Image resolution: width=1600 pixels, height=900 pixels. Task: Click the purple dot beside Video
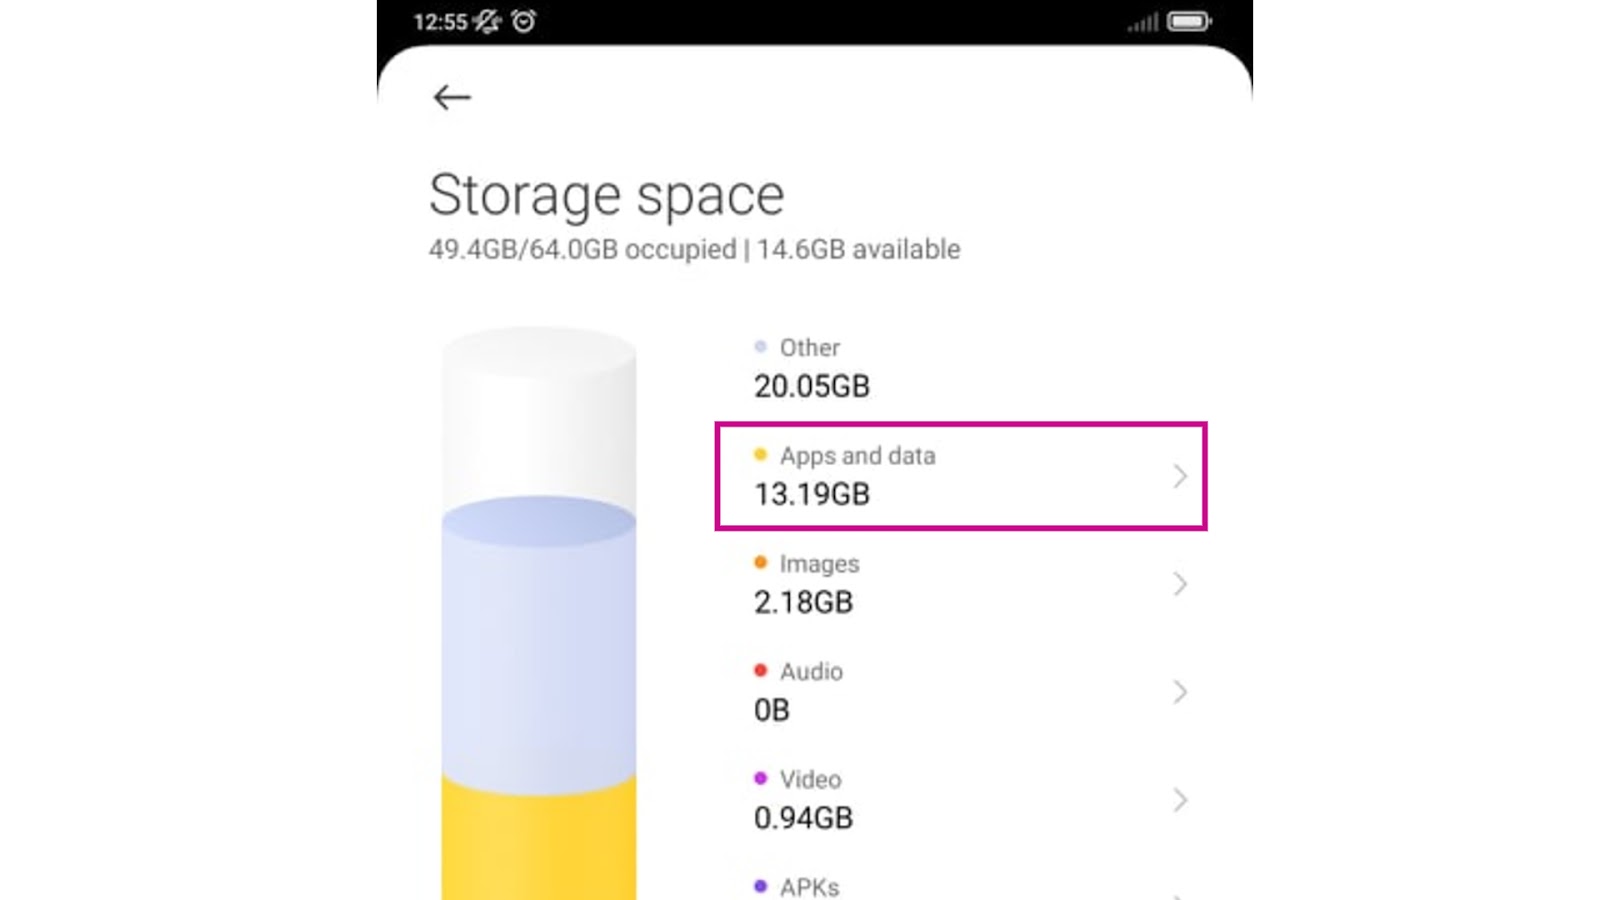coord(760,779)
